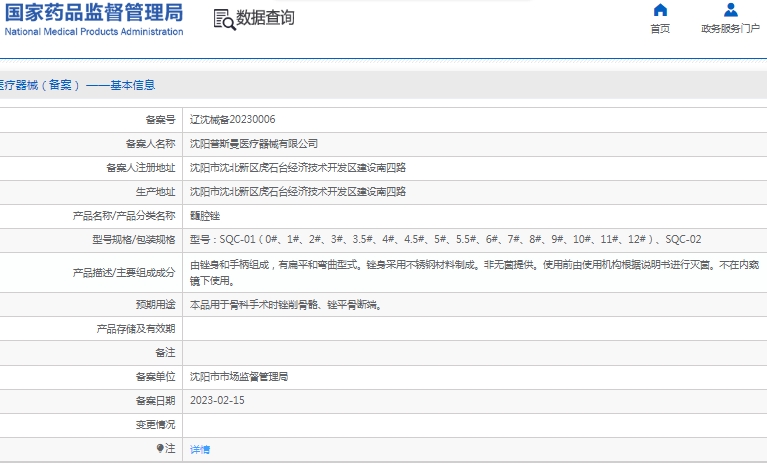The image size is (767, 469).
Task: Click the 备案人注册地址 address value
Action: pyautogui.click(x=298, y=168)
